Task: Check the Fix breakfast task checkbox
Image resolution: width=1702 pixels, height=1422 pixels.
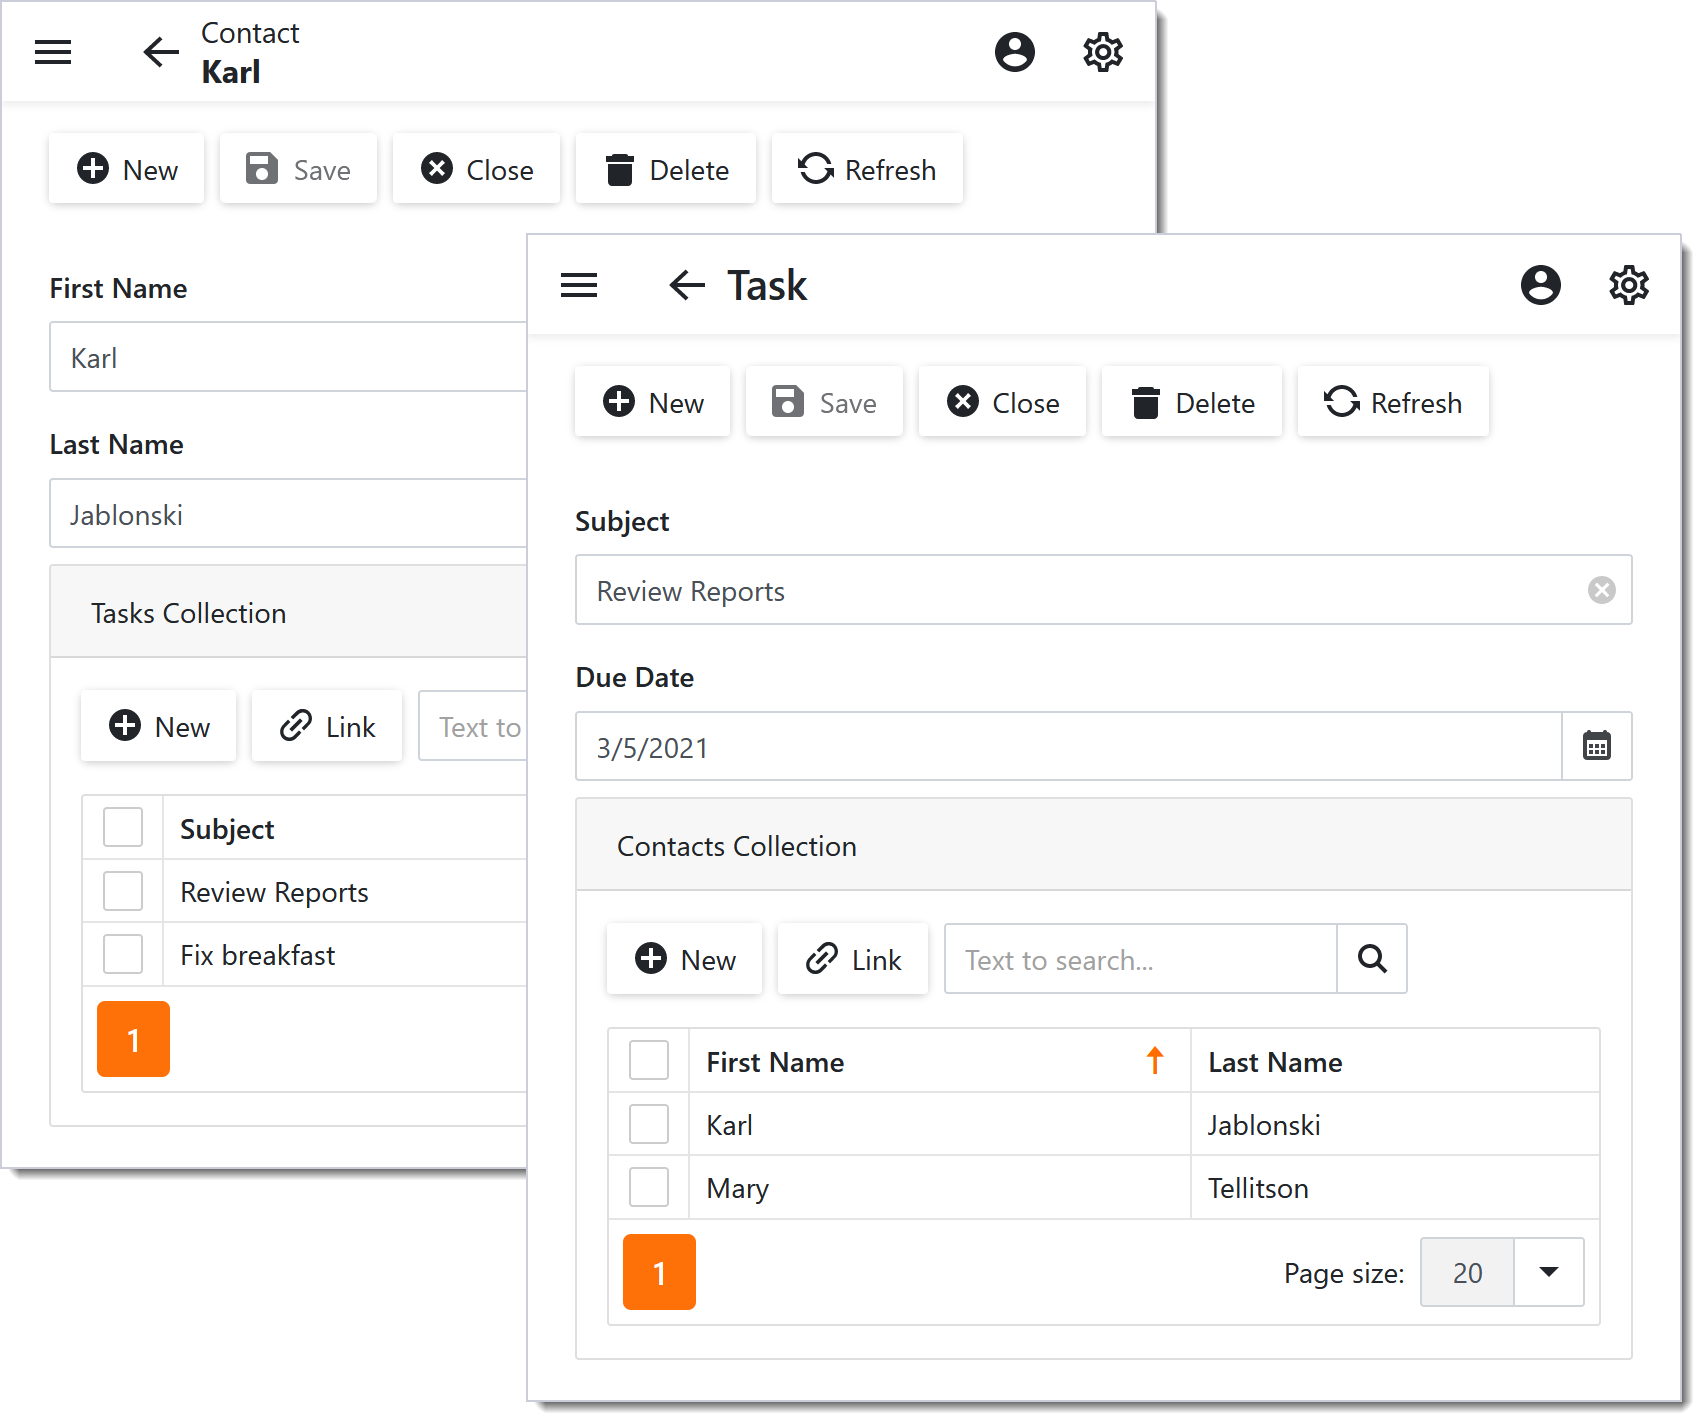Action: (123, 955)
